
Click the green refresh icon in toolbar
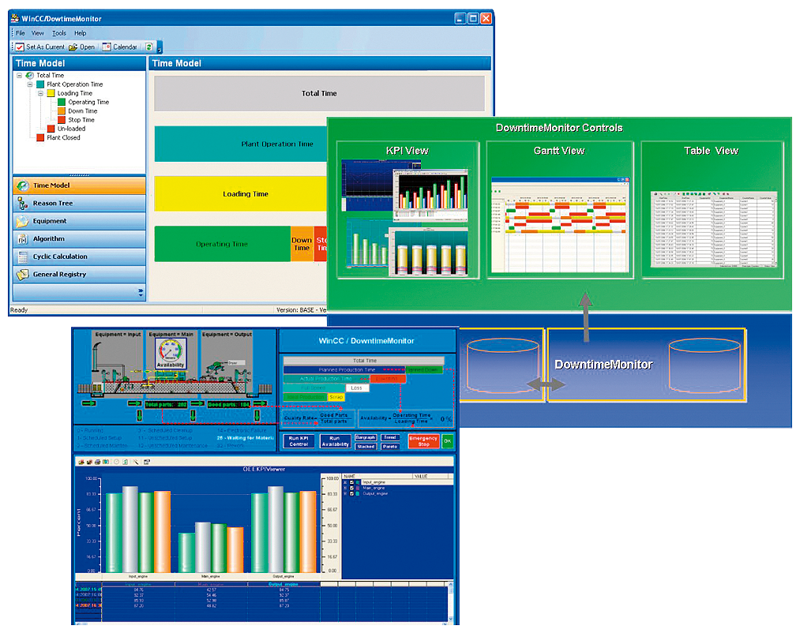click(149, 47)
